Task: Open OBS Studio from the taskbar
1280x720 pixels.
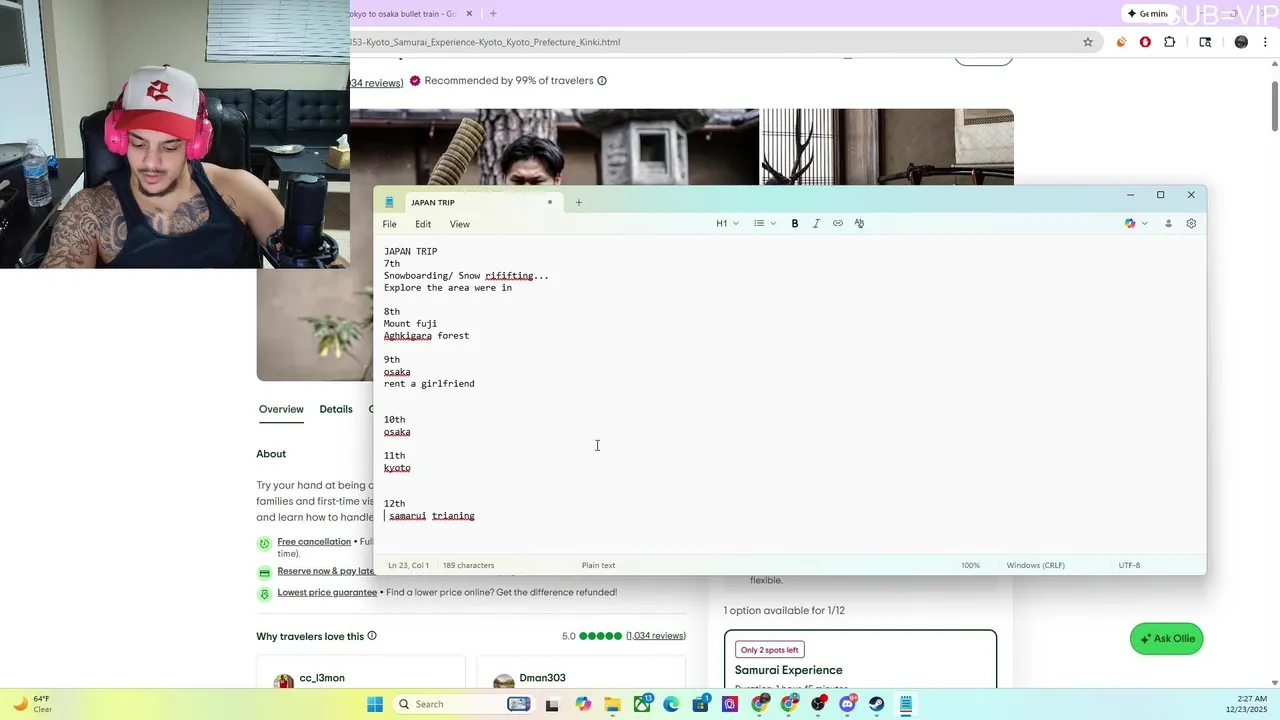Action: tap(819, 704)
